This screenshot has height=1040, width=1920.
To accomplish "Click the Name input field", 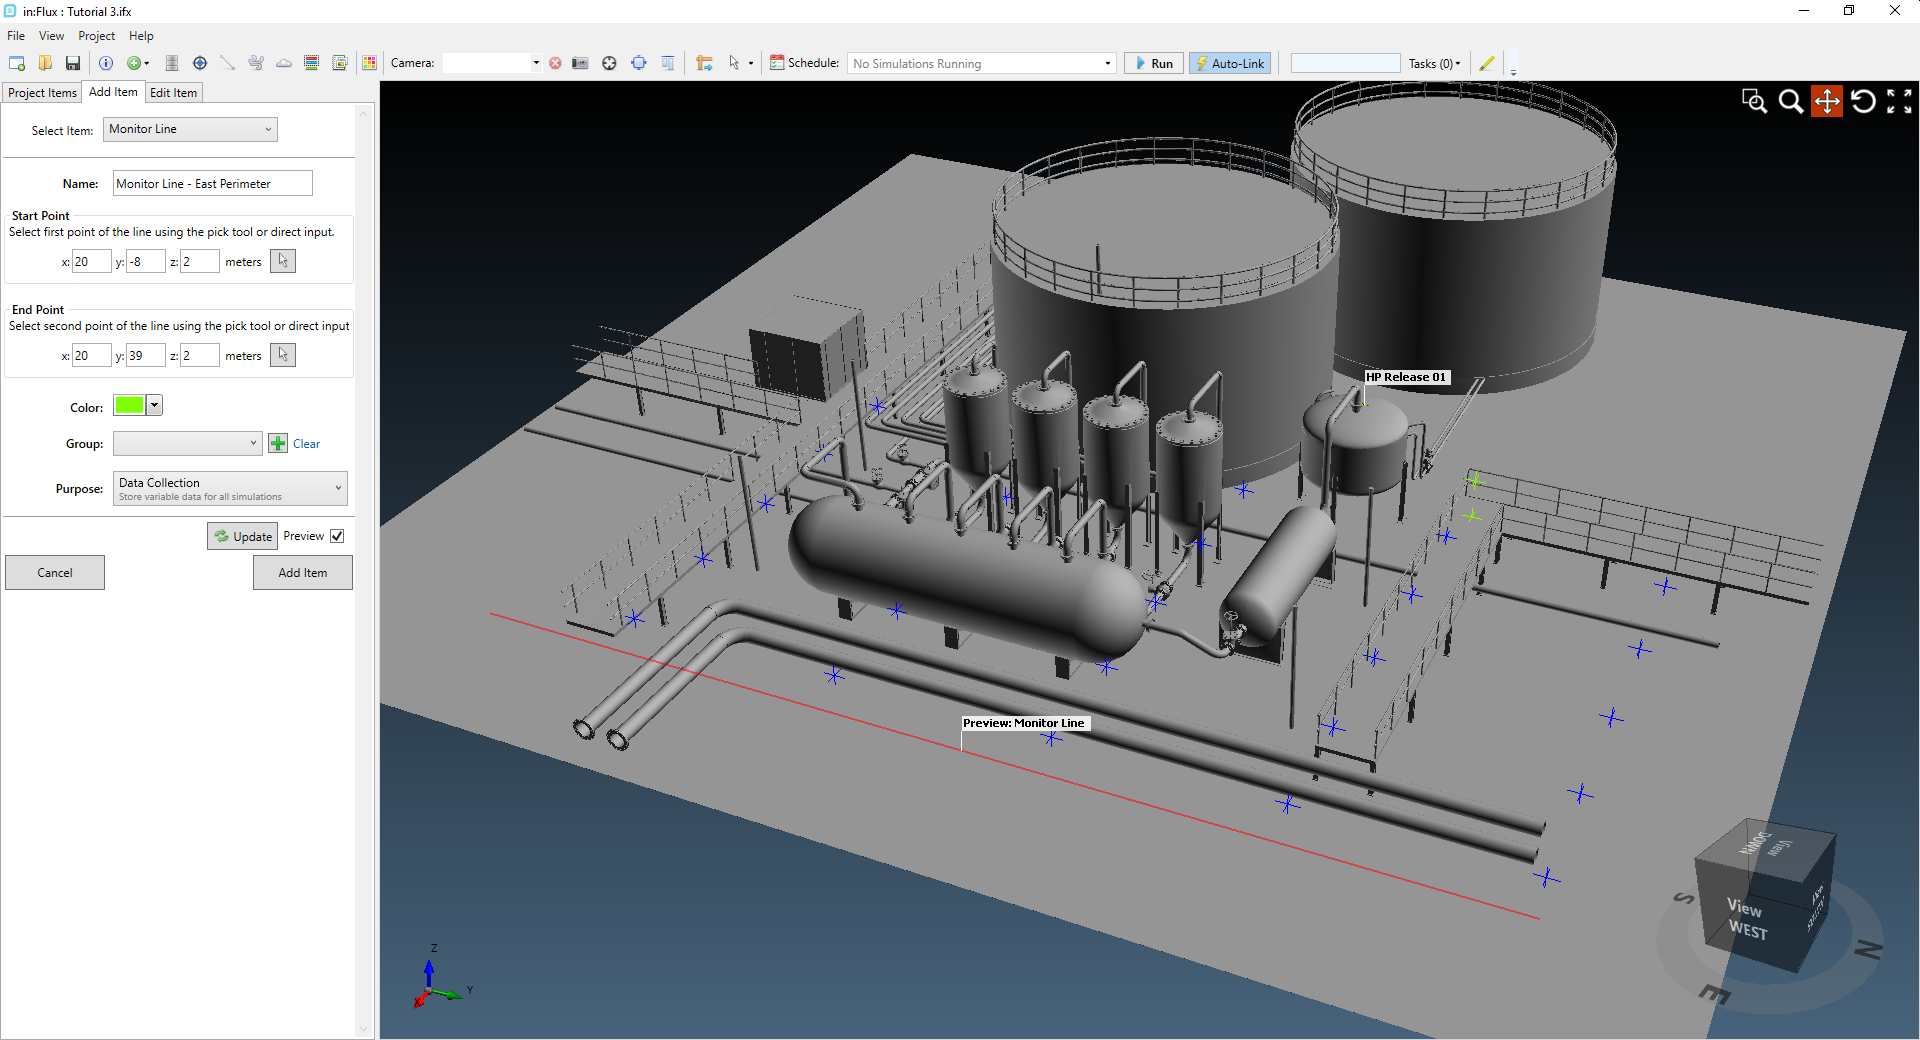I will coord(213,184).
